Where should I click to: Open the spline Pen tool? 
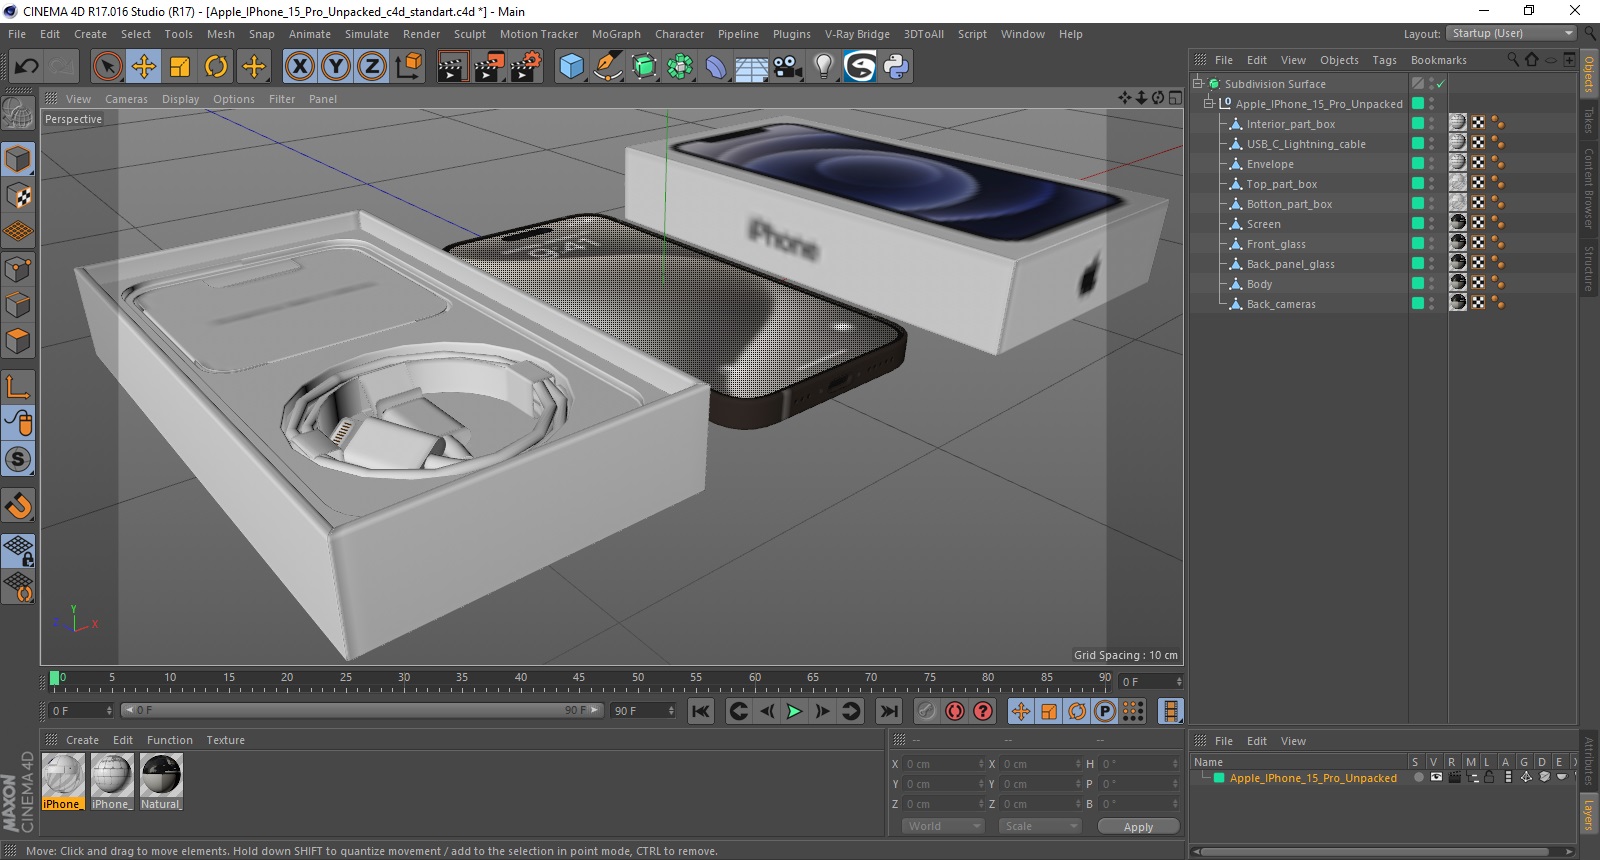click(x=608, y=67)
